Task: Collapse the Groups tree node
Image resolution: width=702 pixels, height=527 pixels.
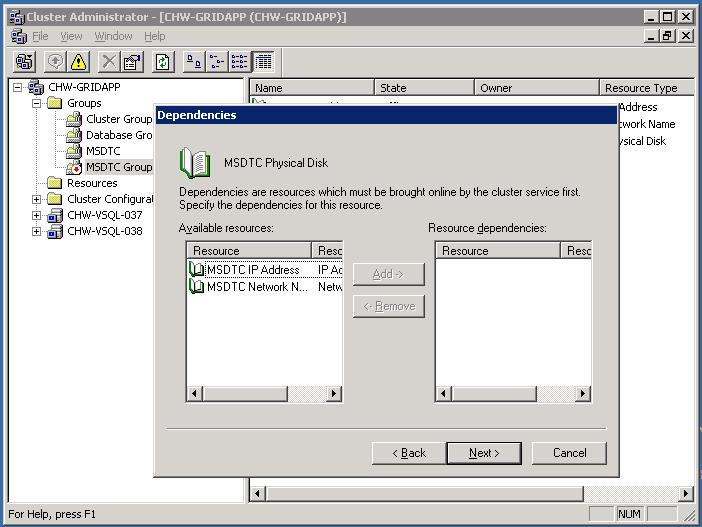Action: [37, 103]
